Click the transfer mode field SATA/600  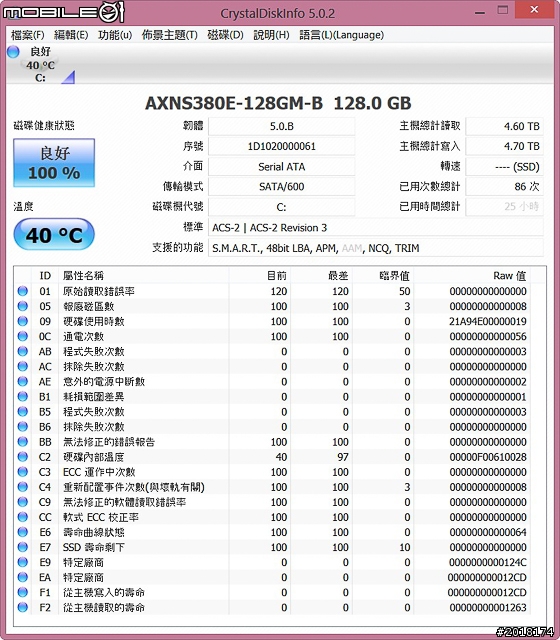coord(282,187)
